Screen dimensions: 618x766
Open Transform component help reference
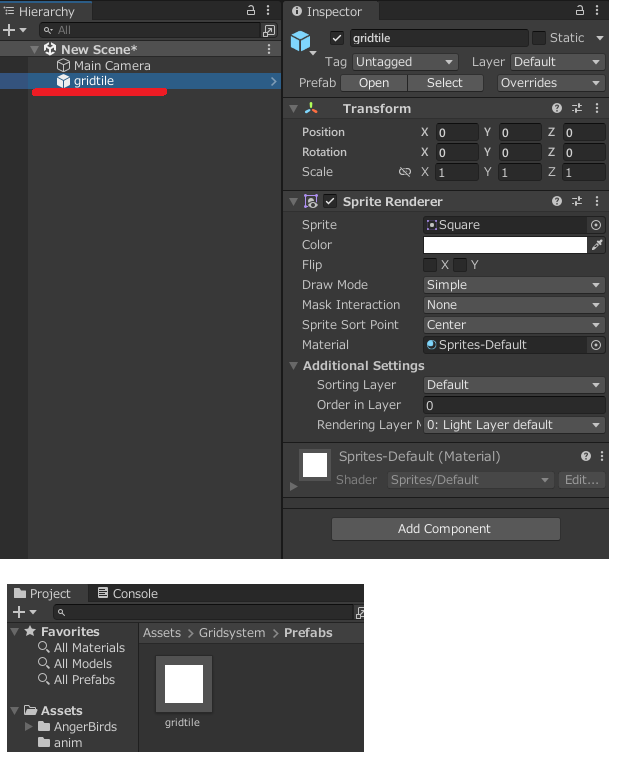point(556,108)
